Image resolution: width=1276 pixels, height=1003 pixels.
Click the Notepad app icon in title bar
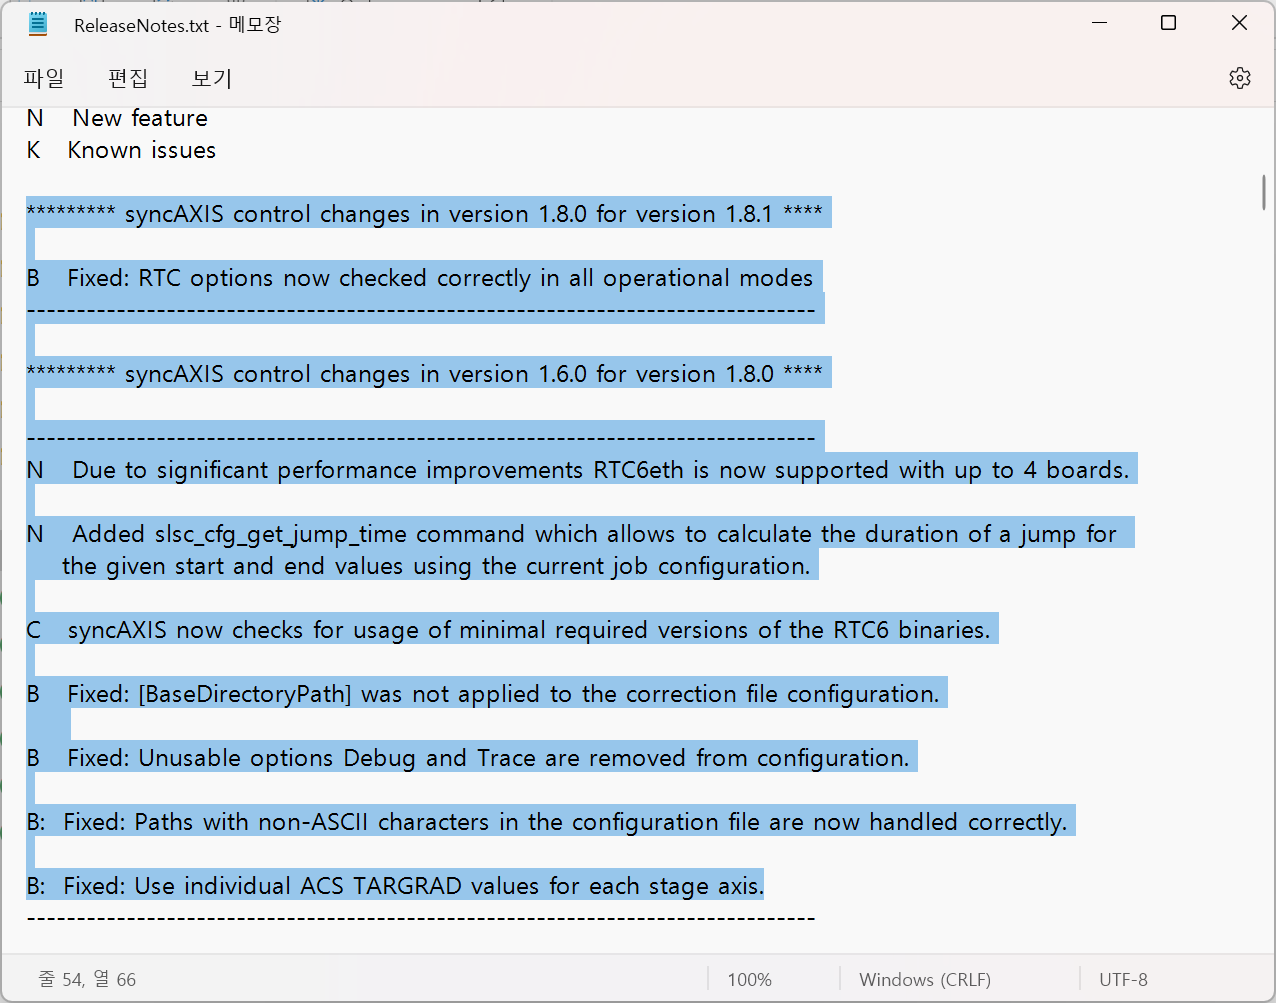coord(38,24)
